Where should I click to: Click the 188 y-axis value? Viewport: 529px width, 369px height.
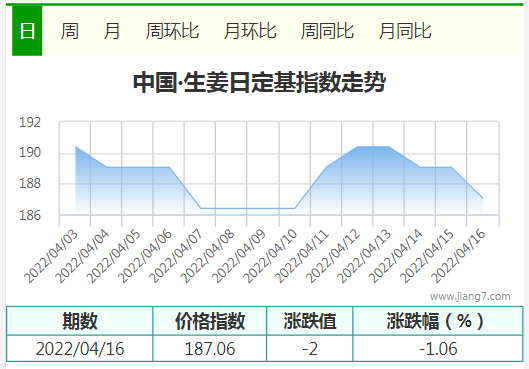click(30, 183)
